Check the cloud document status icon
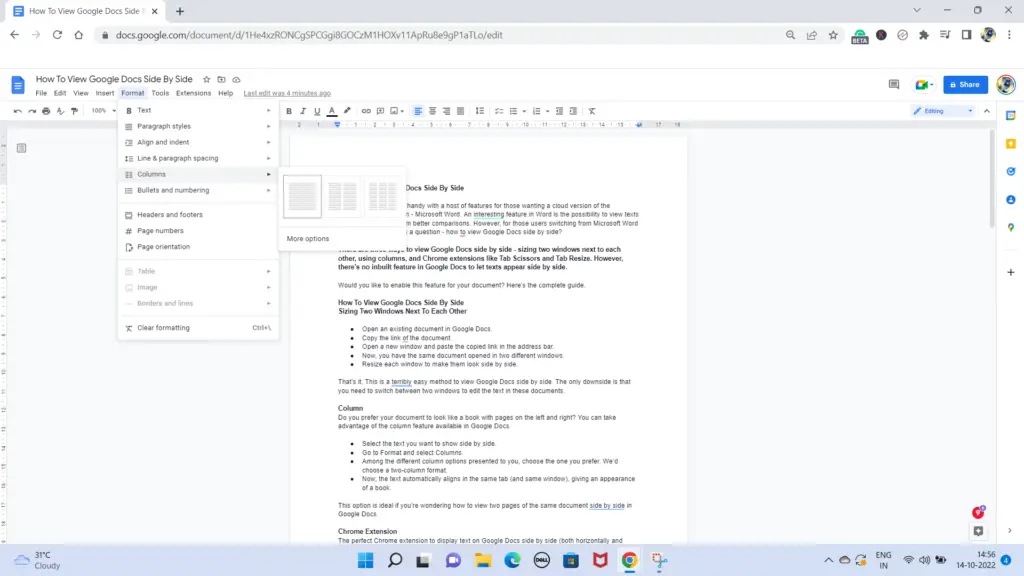The image size is (1024, 576). click(236, 80)
